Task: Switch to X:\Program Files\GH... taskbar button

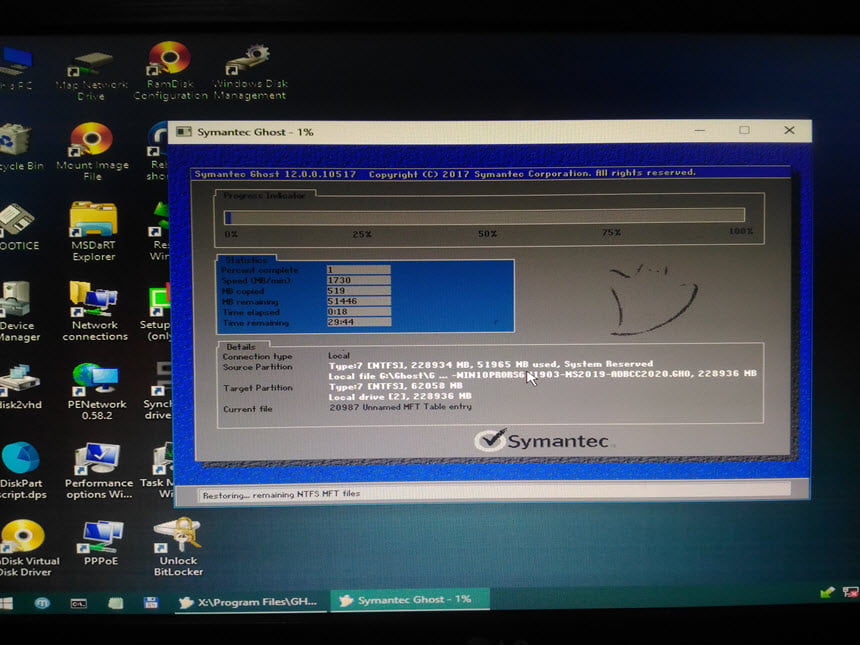Action: [248, 602]
